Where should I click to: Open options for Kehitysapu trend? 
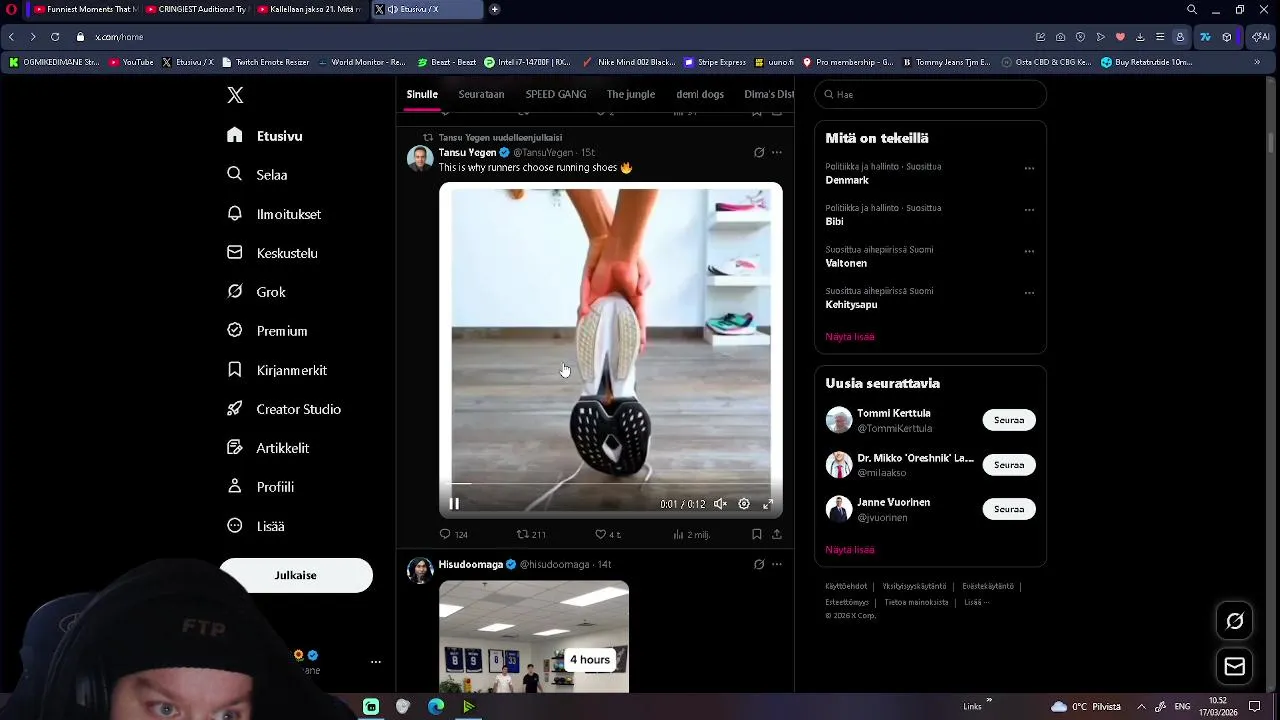point(1029,293)
